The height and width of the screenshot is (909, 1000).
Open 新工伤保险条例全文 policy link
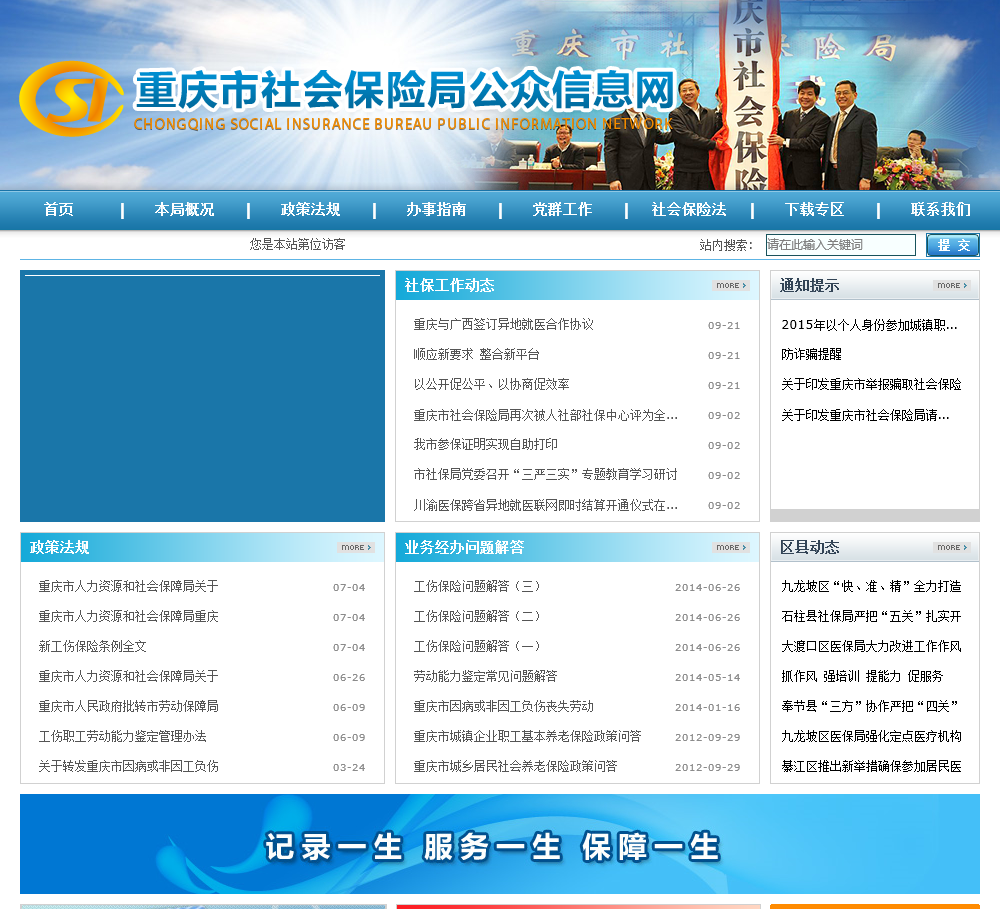tap(92, 647)
